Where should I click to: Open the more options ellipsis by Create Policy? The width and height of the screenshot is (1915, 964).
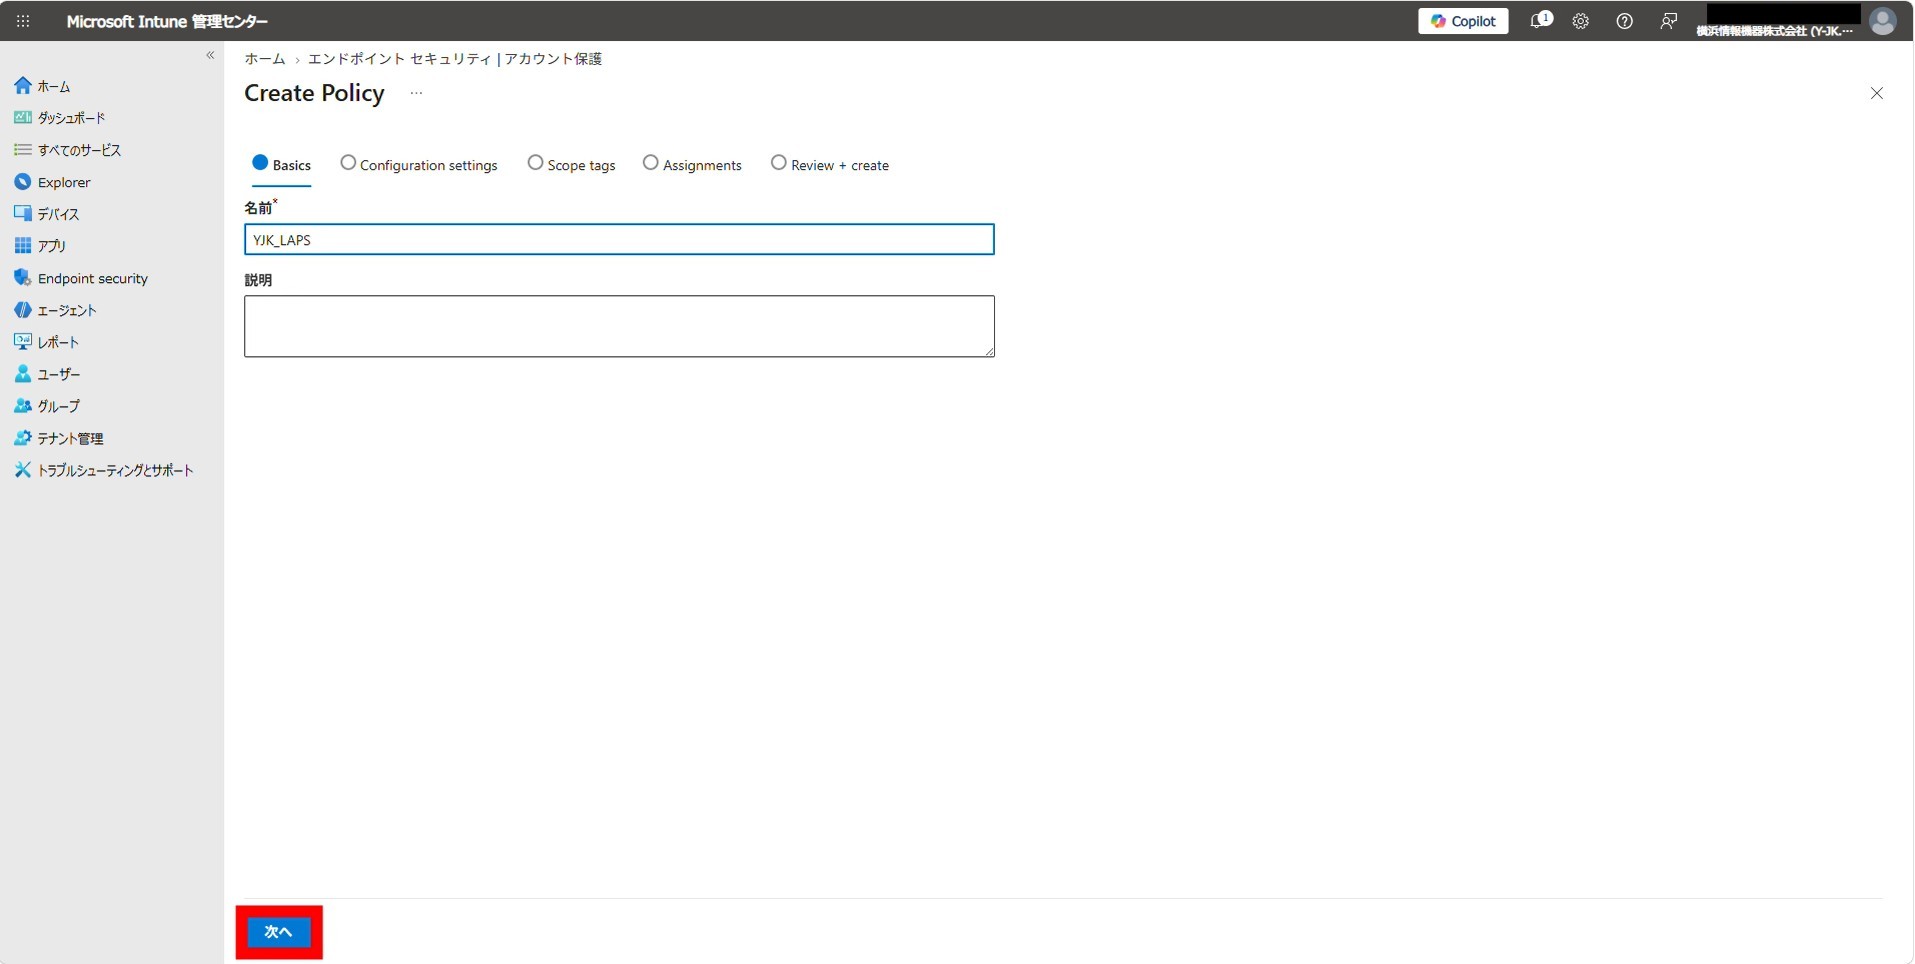(416, 93)
